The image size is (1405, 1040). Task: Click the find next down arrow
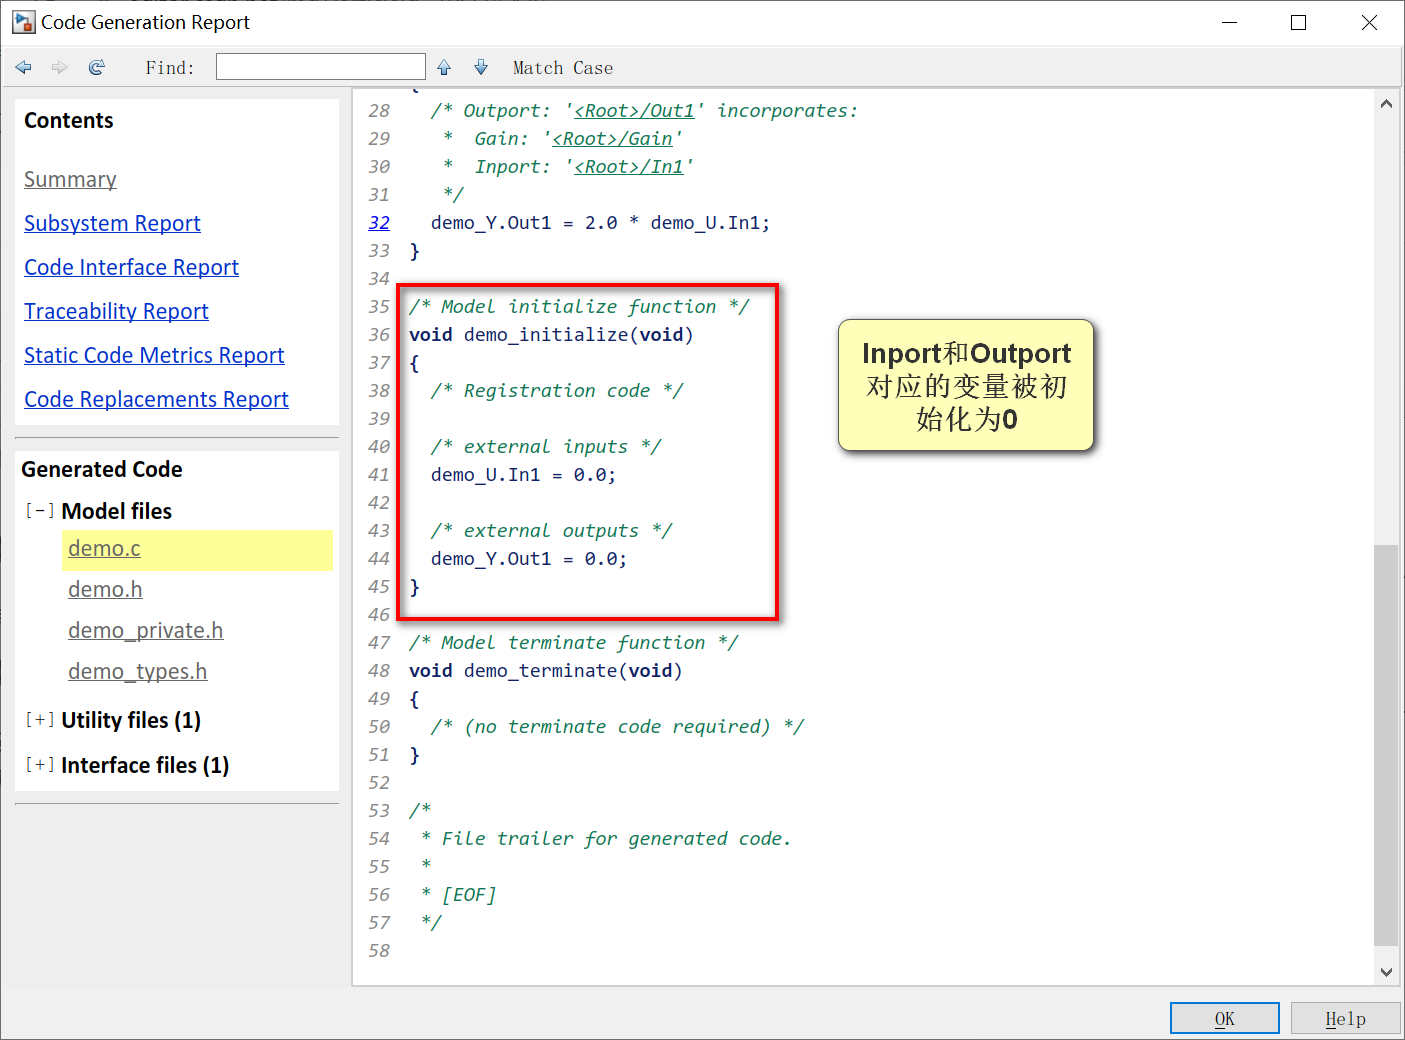[481, 67]
